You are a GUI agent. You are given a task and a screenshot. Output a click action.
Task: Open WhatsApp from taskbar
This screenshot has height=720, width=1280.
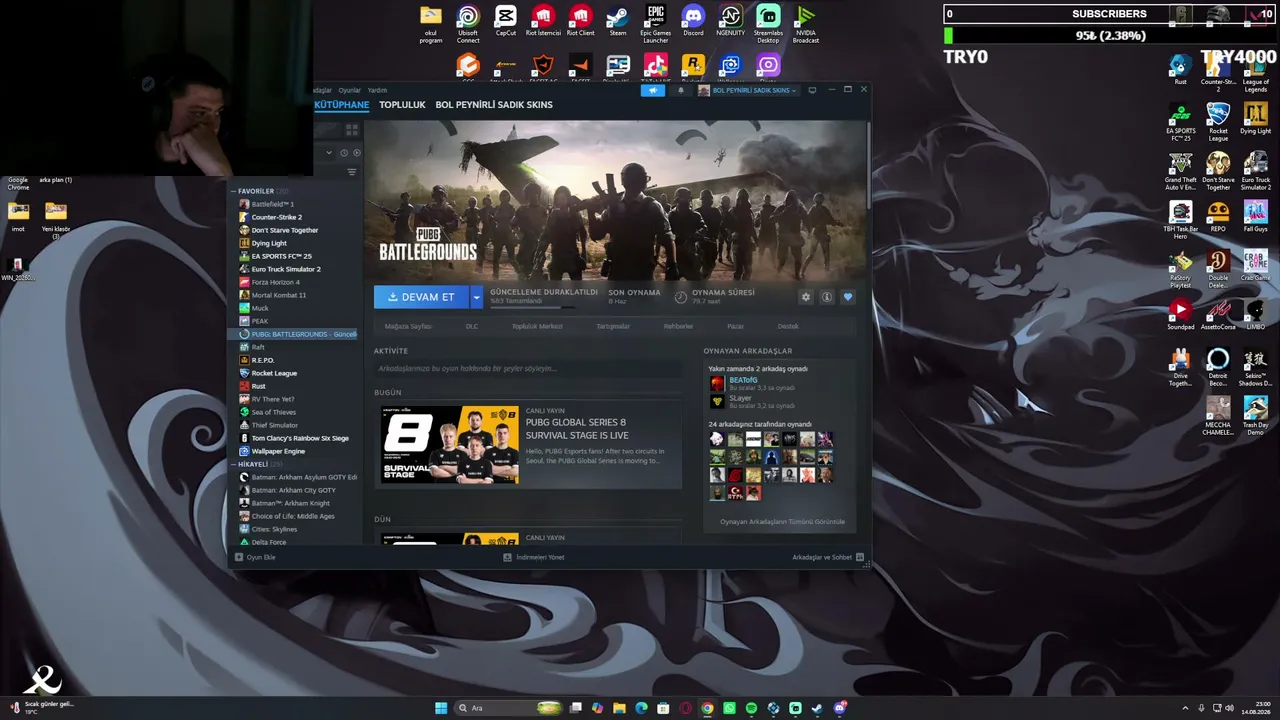(x=729, y=708)
